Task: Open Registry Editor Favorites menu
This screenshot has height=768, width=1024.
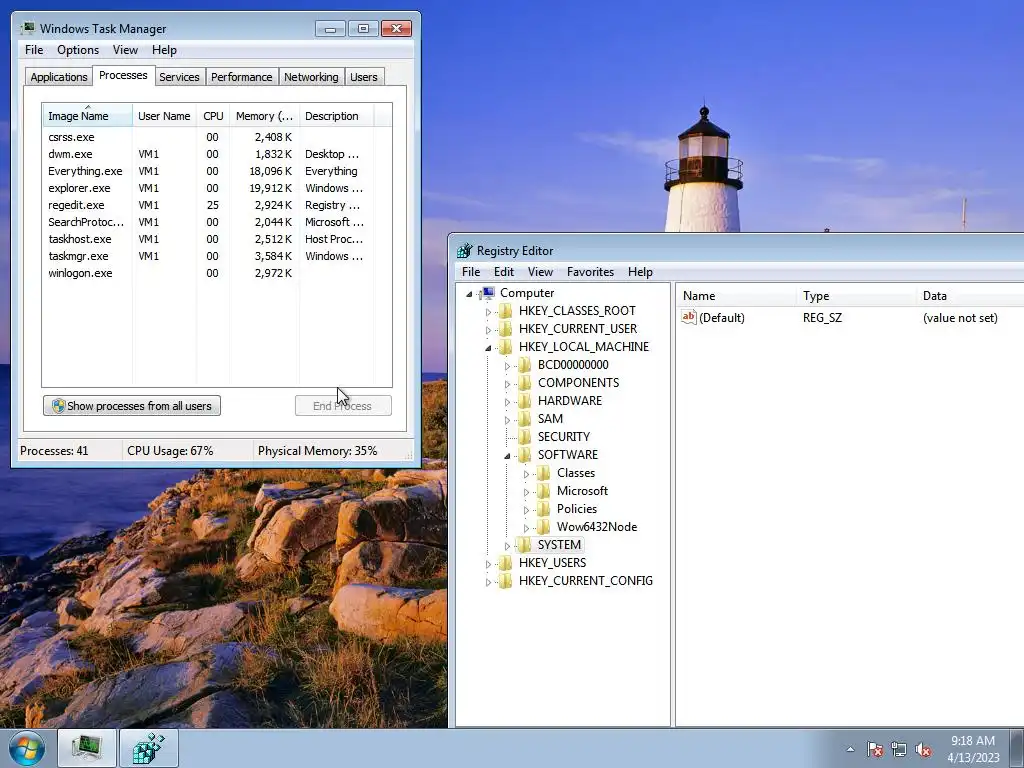Action: pyautogui.click(x=590, y=272)
